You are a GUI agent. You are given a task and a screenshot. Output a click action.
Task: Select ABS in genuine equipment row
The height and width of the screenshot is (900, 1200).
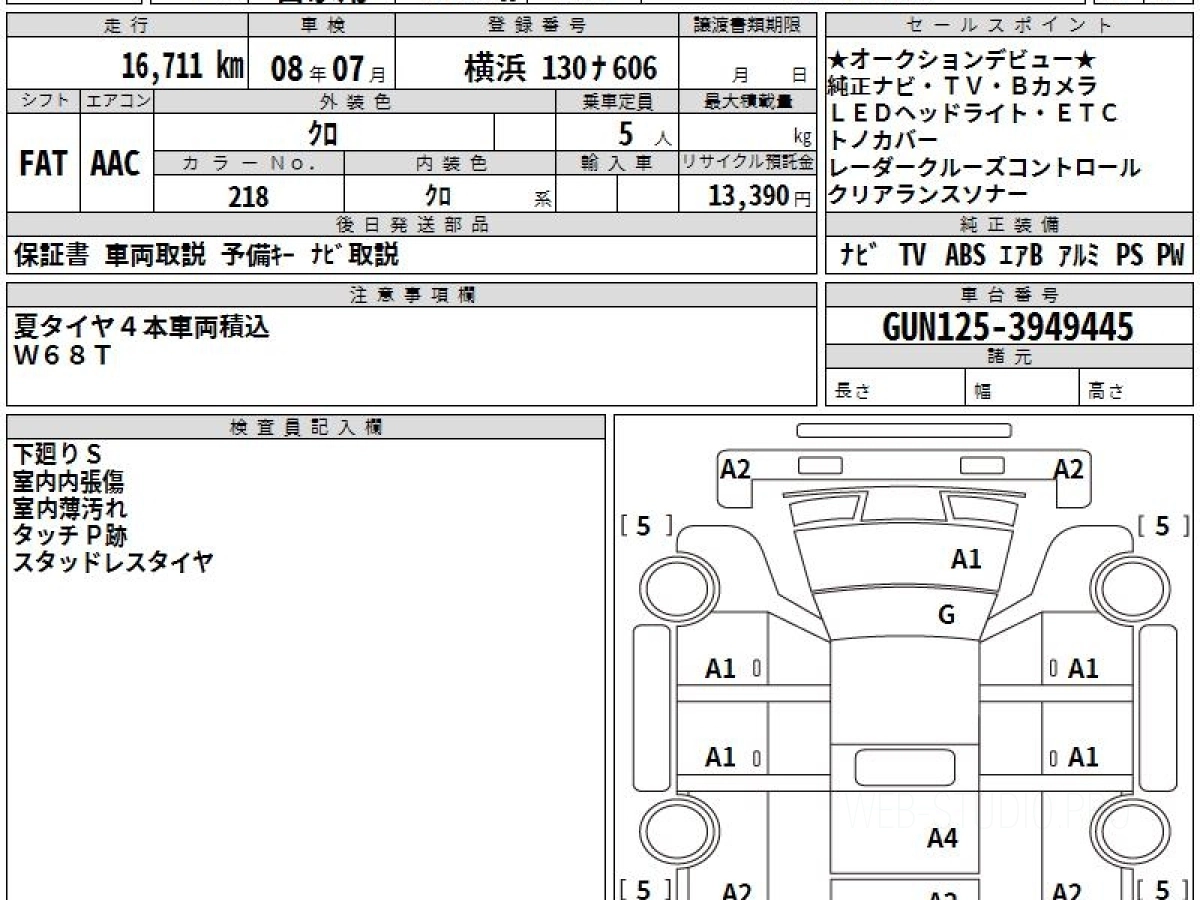[965, 256]
